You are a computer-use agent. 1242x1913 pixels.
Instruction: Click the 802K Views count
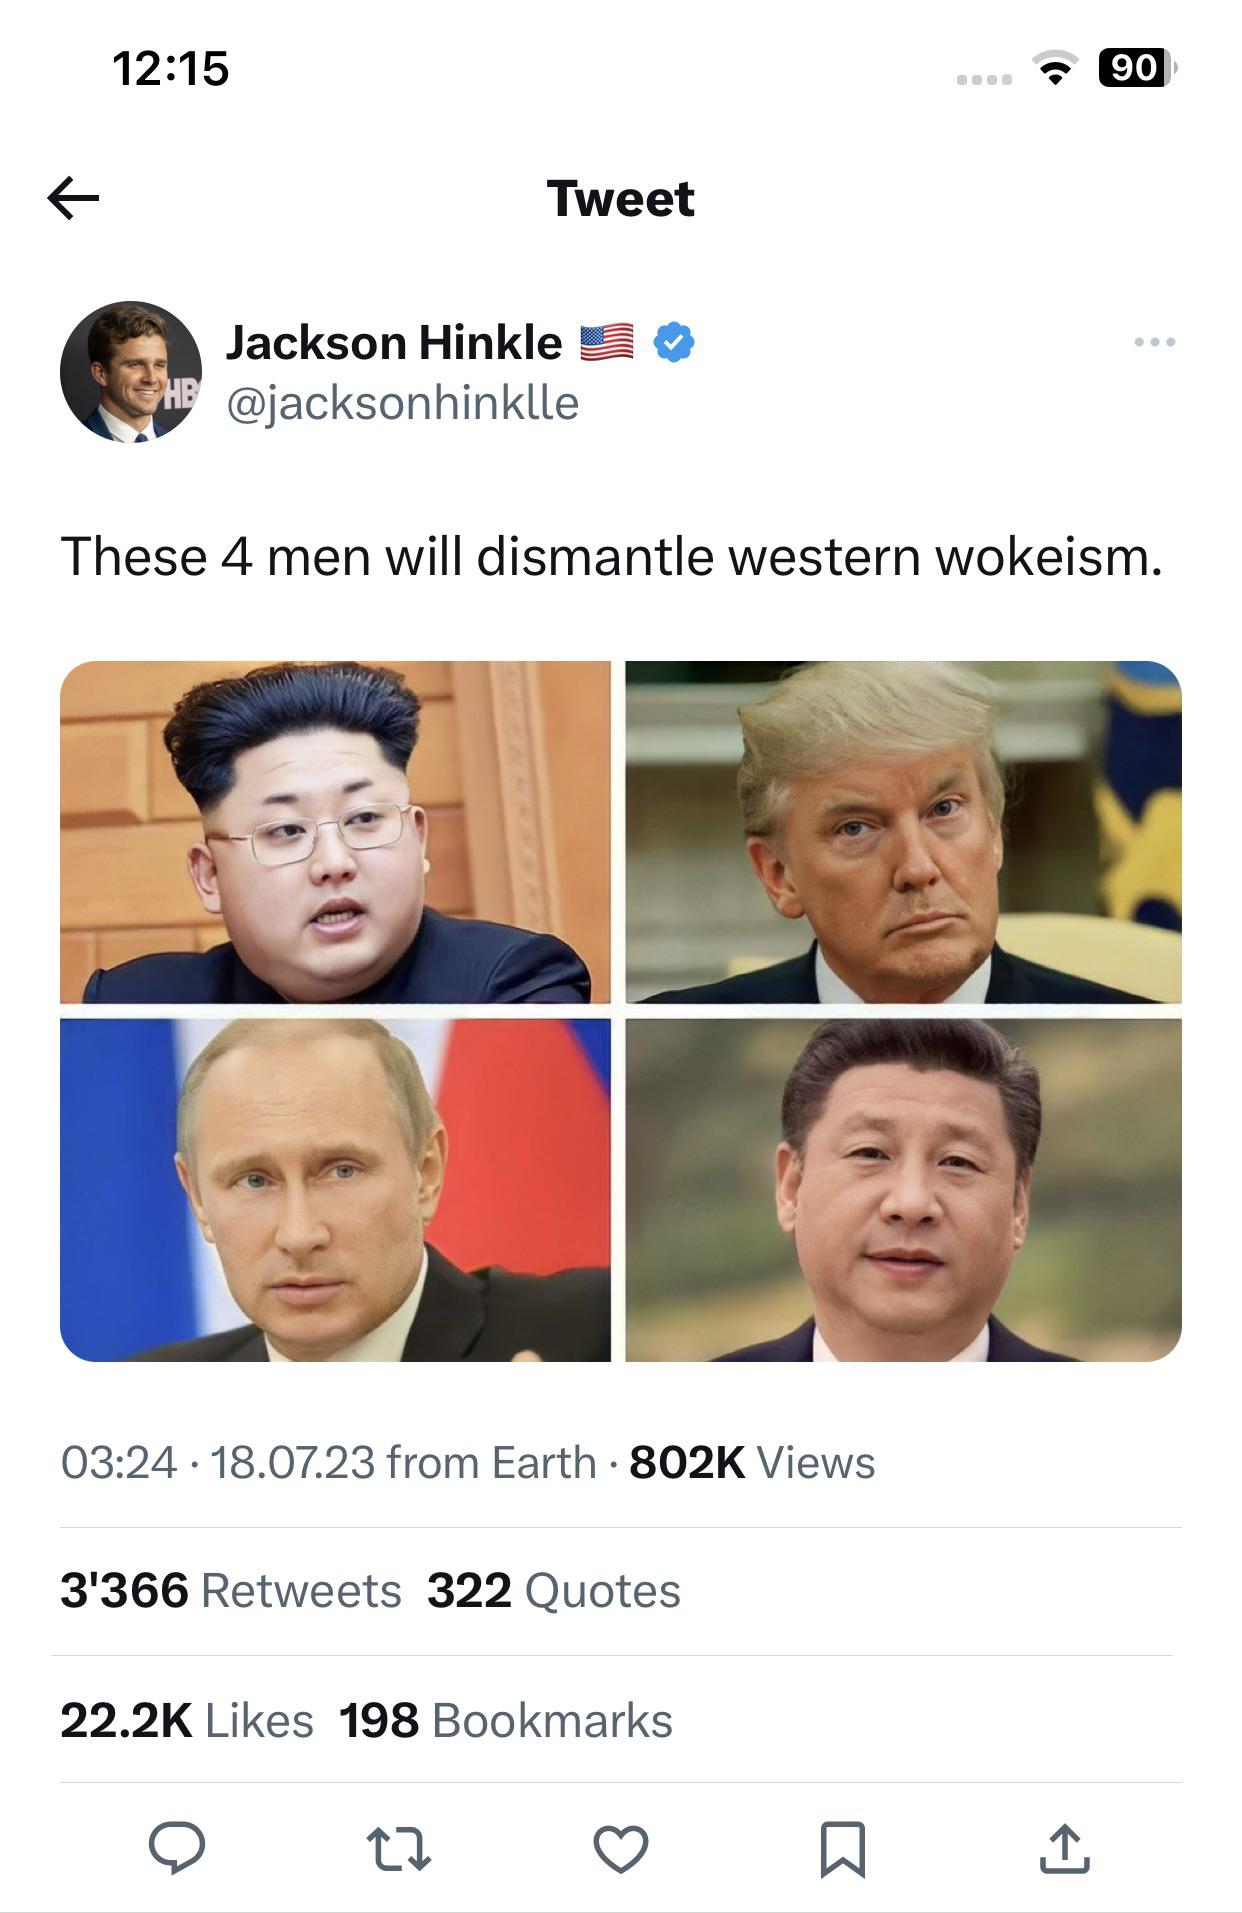[x=752, y=1462]
